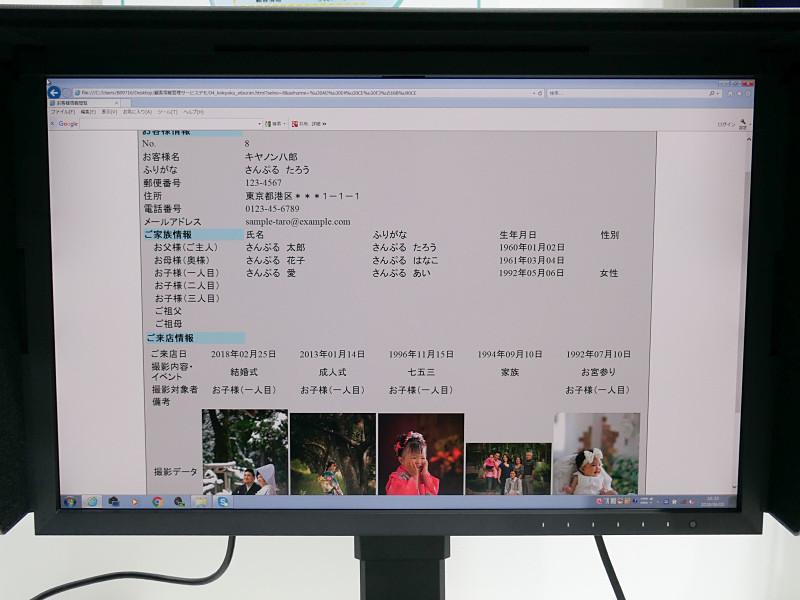Click the page scrollbar up arrow
The width and height of the screenshot is (800, 600).
748,139
